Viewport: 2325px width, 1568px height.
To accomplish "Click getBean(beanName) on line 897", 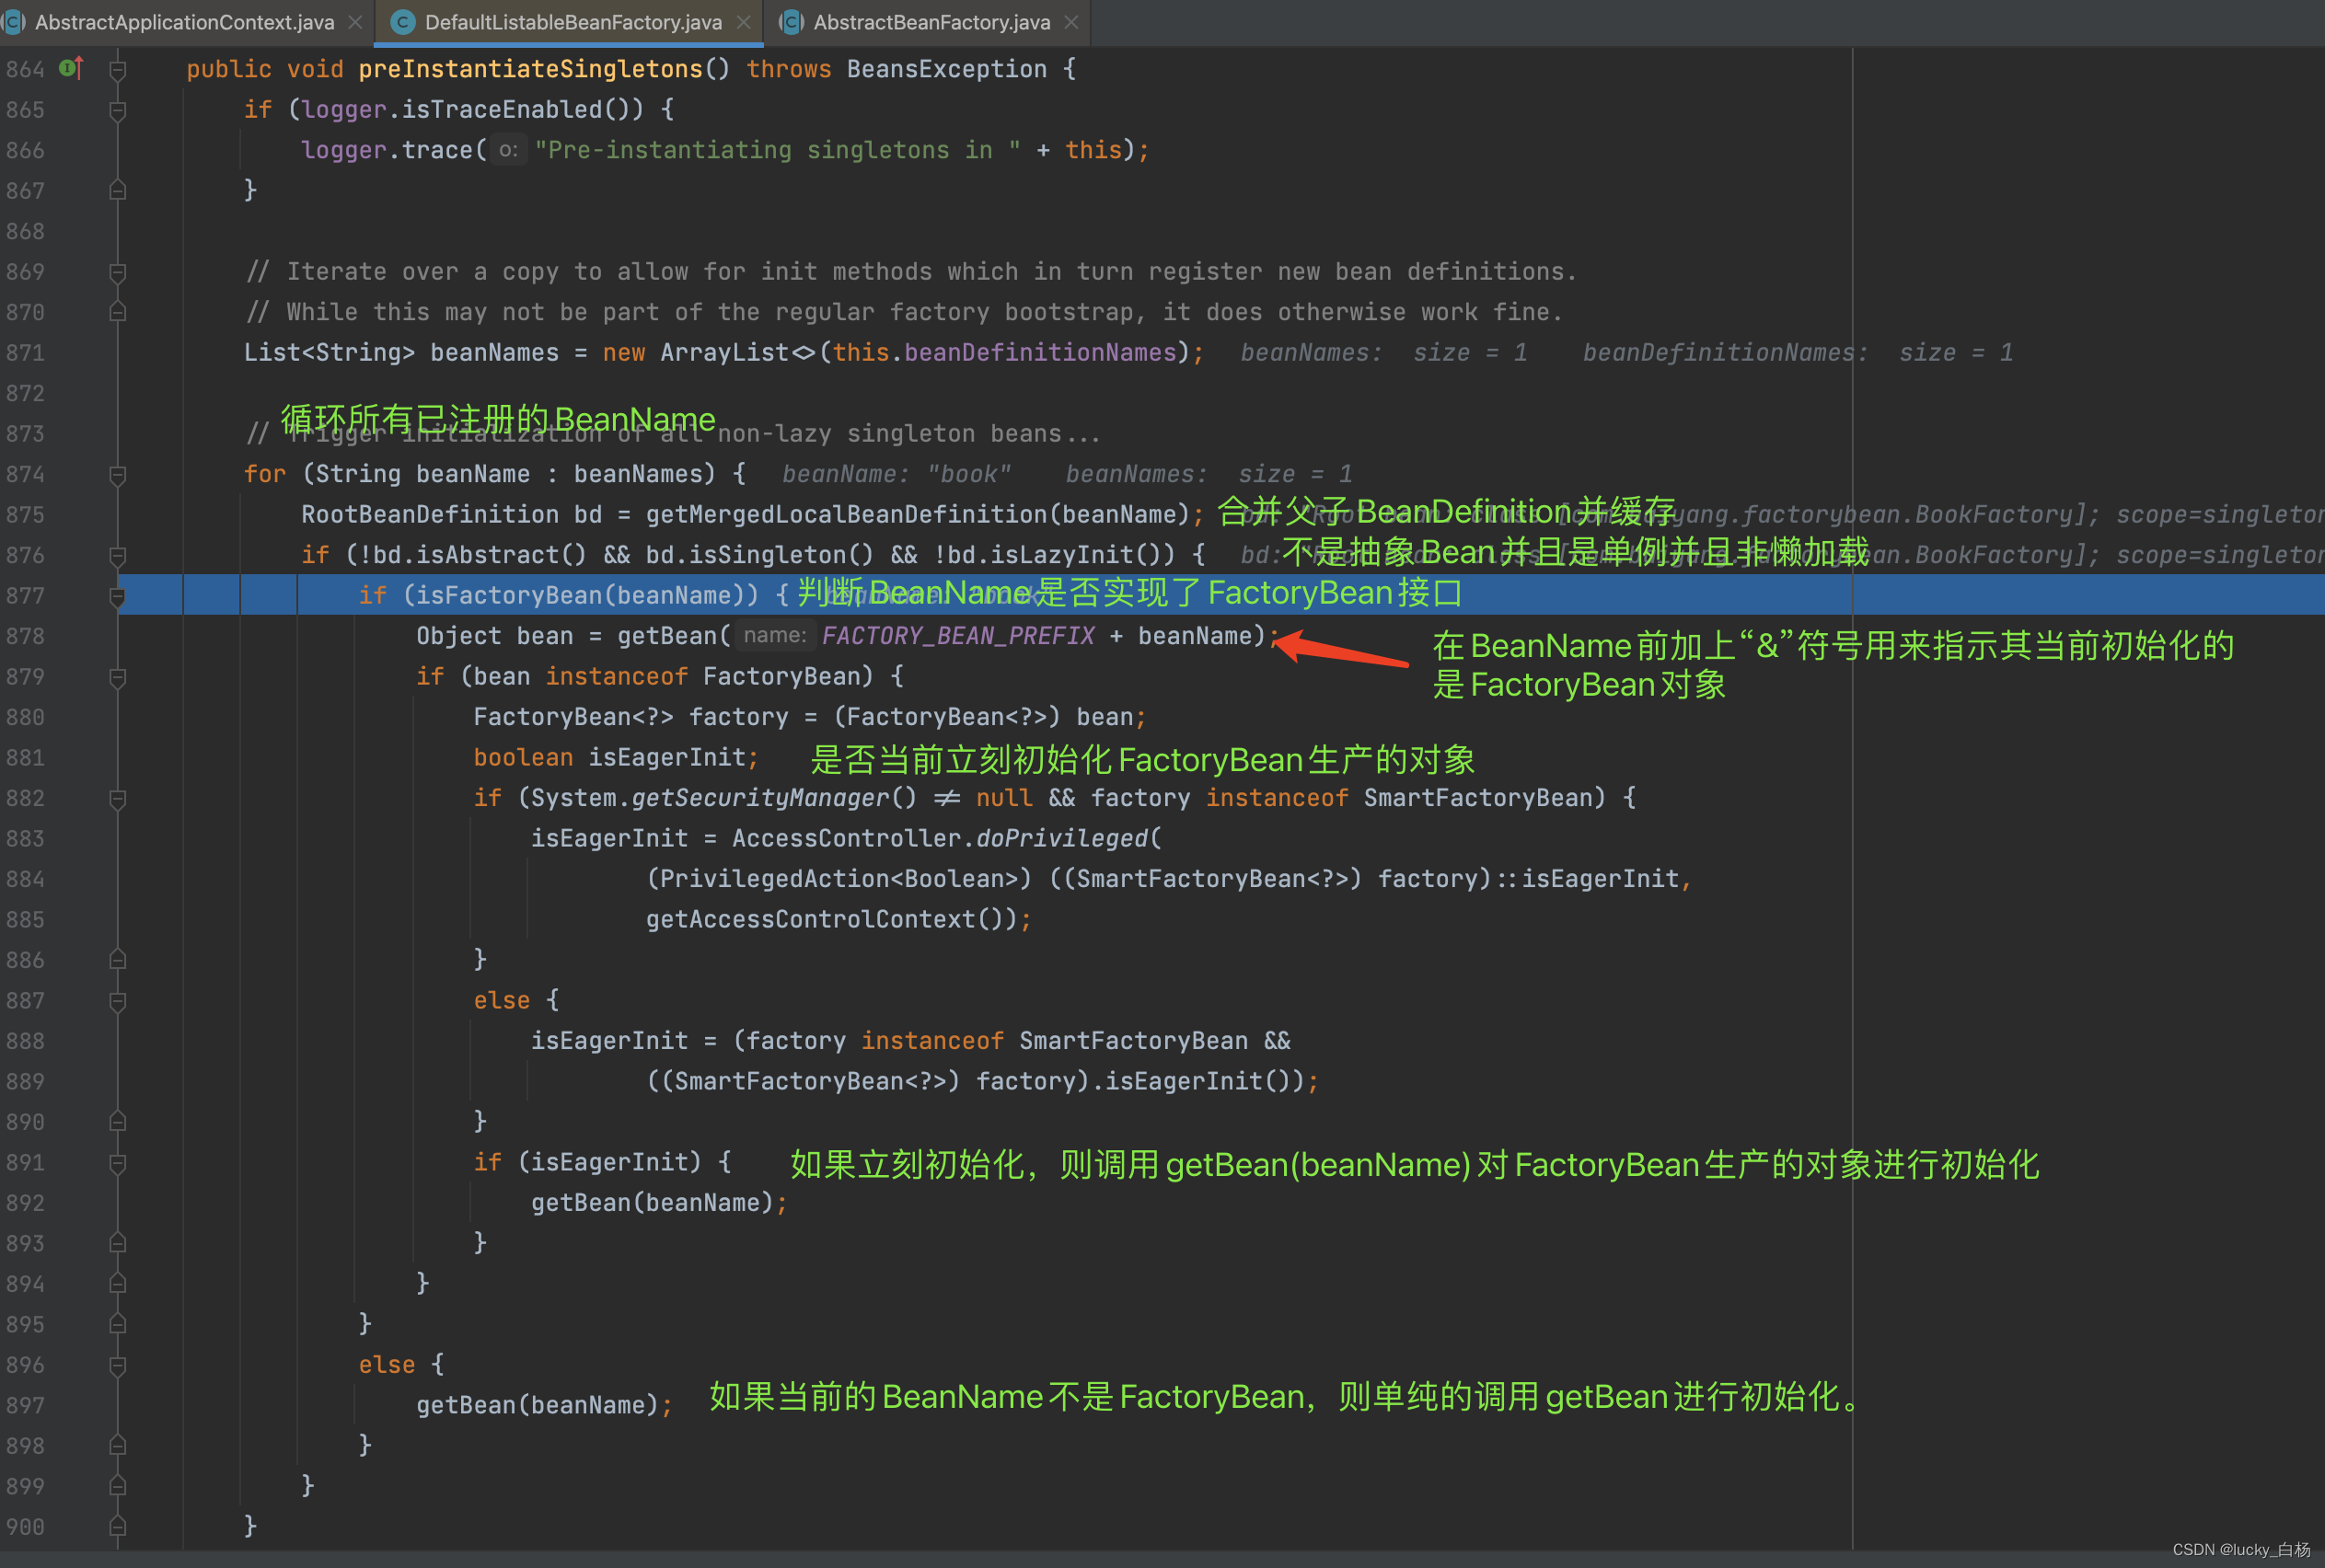I will click(537, 1406).
